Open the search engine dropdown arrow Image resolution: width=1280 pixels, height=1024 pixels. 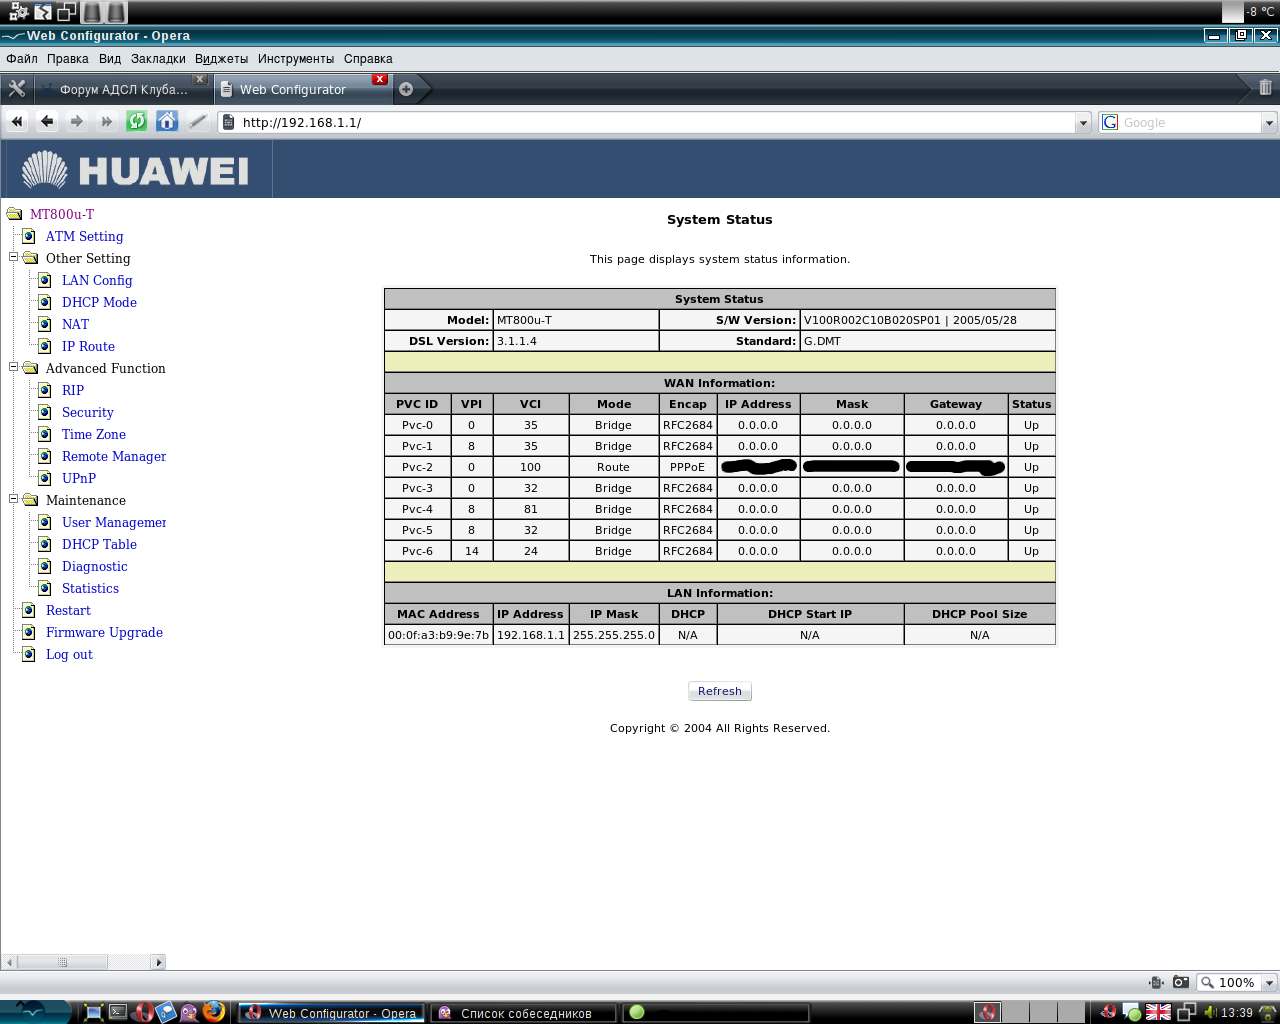pos(1269,122)
